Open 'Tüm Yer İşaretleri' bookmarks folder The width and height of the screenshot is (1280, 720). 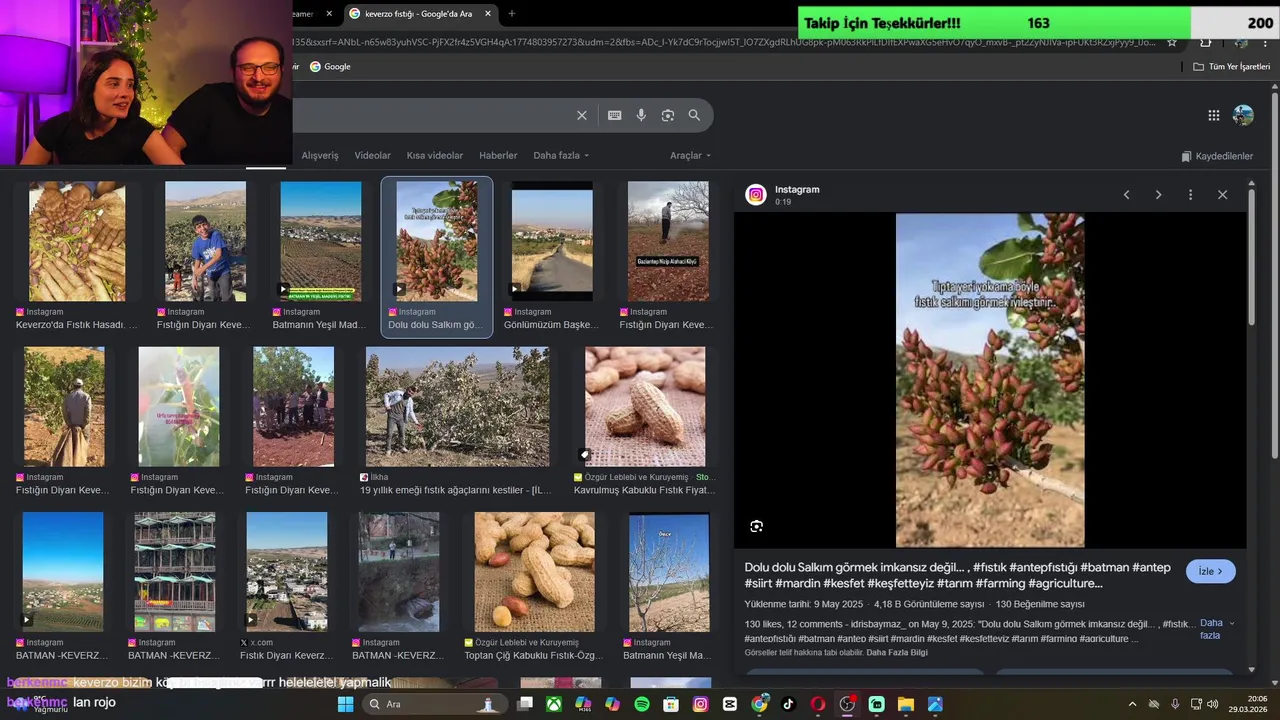coord(1232,66)
